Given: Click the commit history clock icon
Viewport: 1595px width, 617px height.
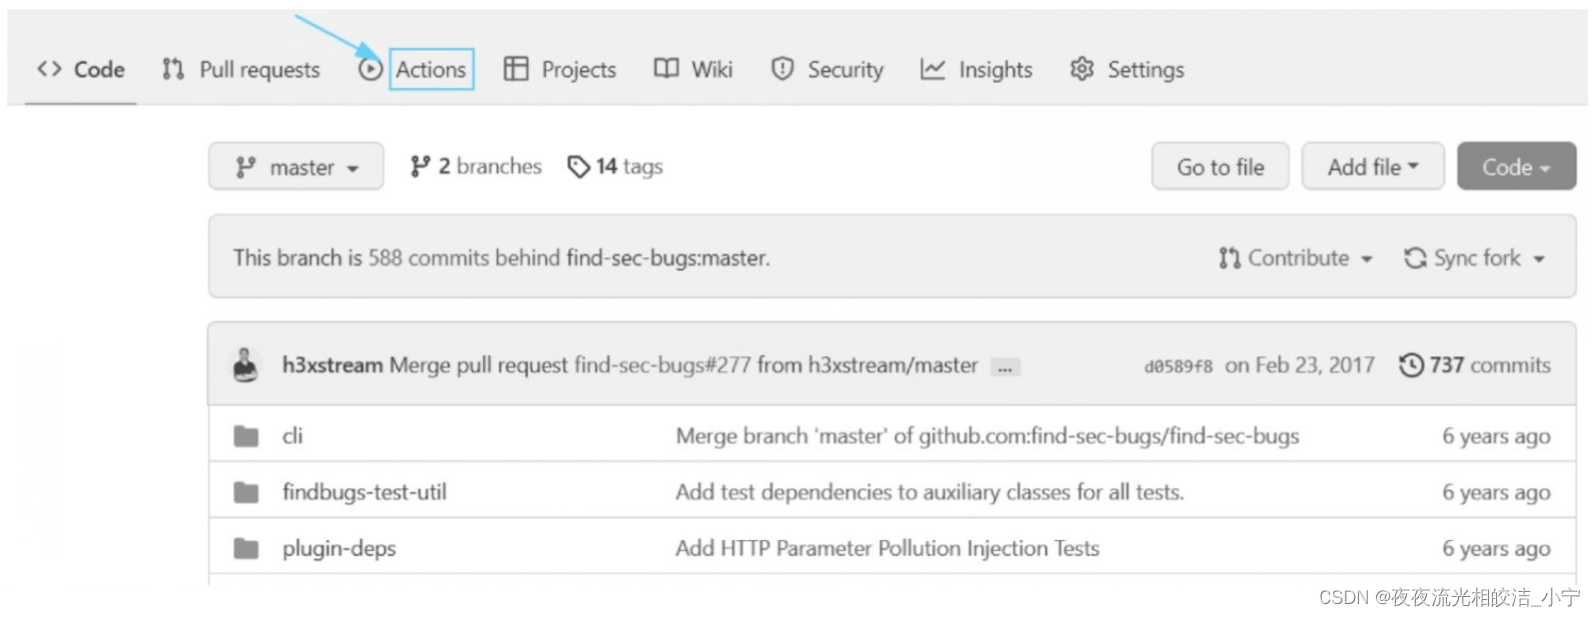Looking at the screenshot, I should tap(1411, 365).
